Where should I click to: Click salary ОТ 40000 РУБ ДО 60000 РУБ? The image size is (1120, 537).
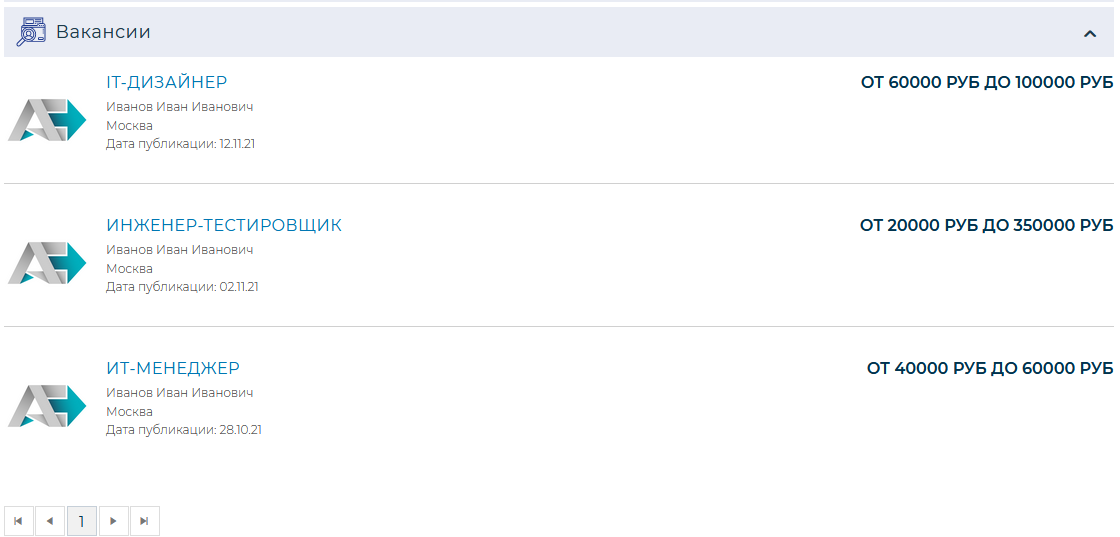(x=989, y=368)
